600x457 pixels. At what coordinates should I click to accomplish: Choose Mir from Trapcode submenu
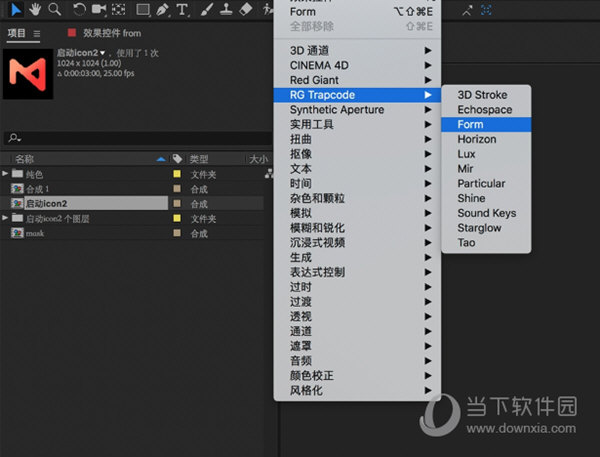pyautogui.click(x=486, y=169)
